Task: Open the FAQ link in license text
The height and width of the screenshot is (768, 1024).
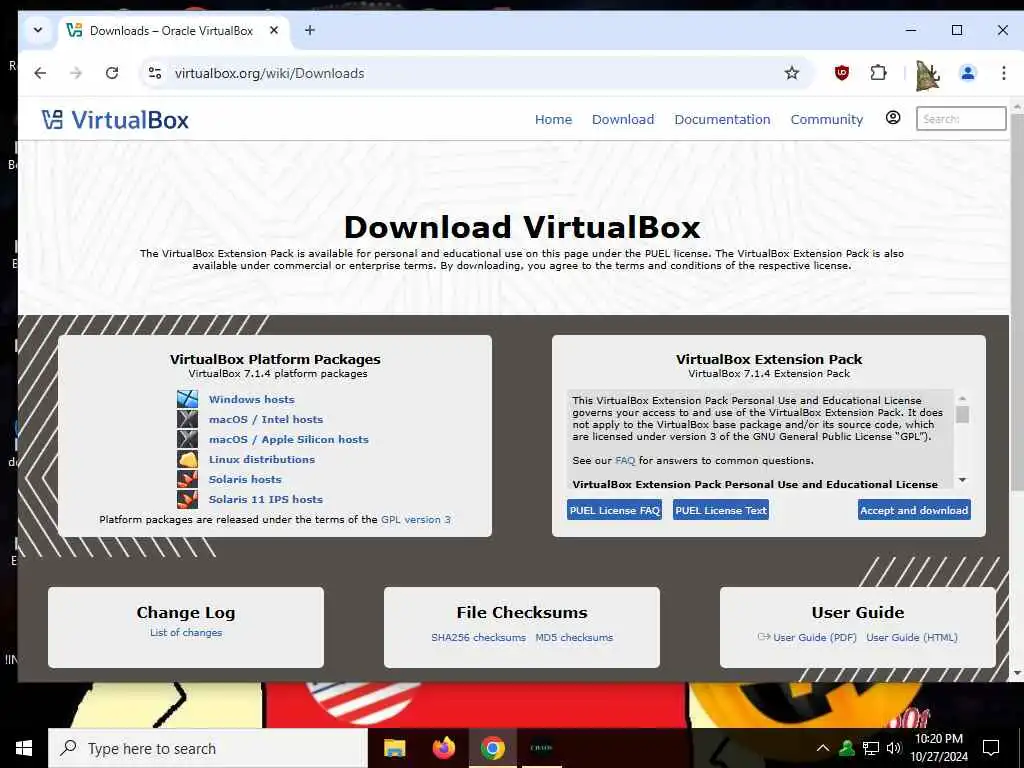Action: click(625, 460)
